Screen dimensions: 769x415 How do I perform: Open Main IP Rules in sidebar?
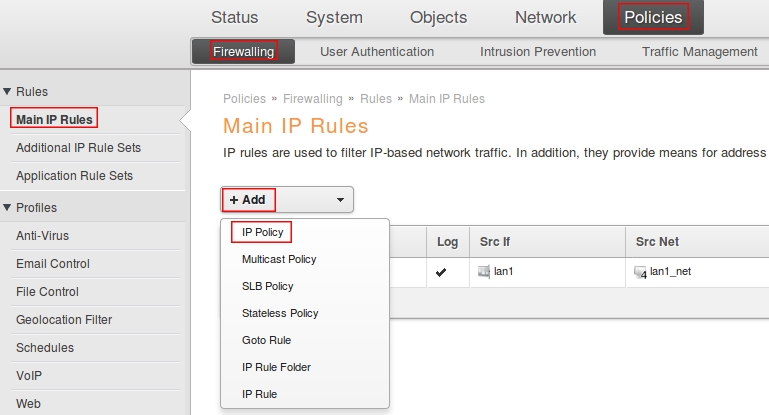54,120
